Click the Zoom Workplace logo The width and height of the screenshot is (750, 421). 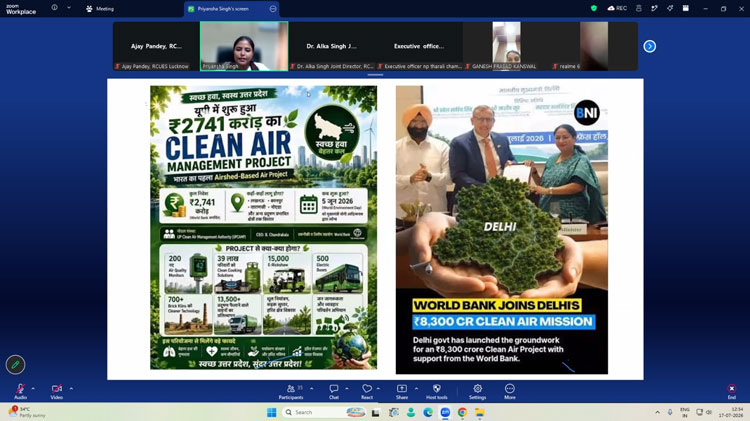tap(21, 9)
